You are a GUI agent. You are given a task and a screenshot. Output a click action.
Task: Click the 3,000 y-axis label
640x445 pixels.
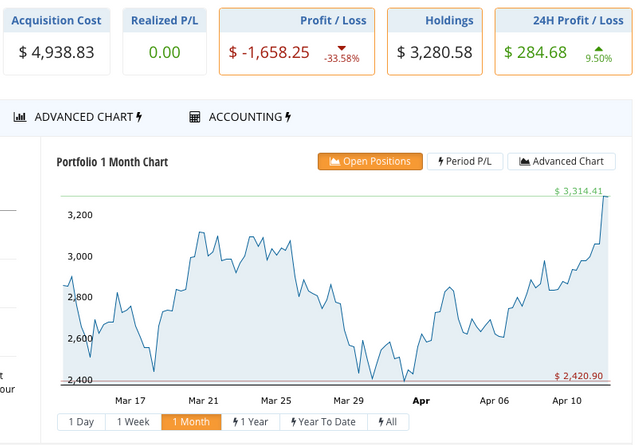80,256
